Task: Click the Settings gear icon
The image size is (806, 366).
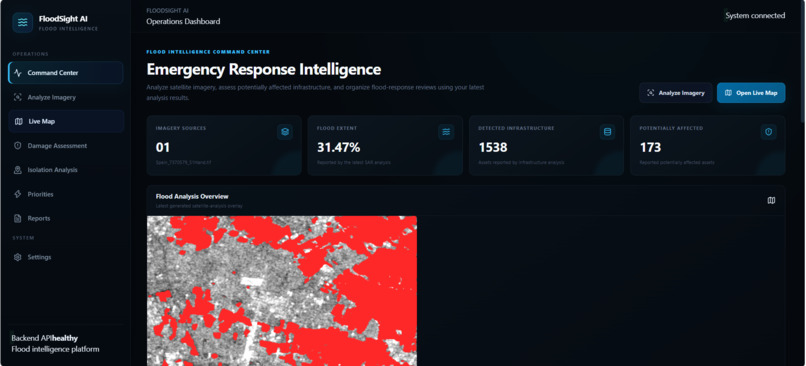Action: [x=18, y=257]
